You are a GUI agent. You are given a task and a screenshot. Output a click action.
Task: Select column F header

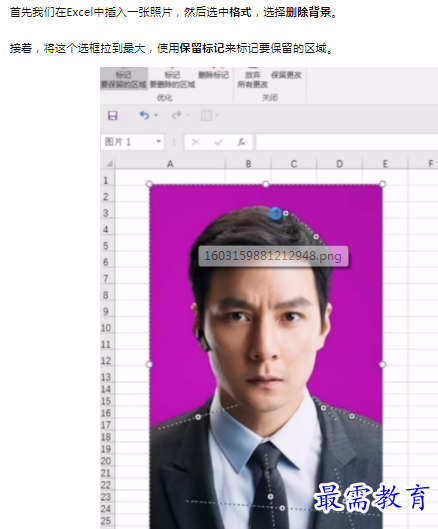click(423, 164)
